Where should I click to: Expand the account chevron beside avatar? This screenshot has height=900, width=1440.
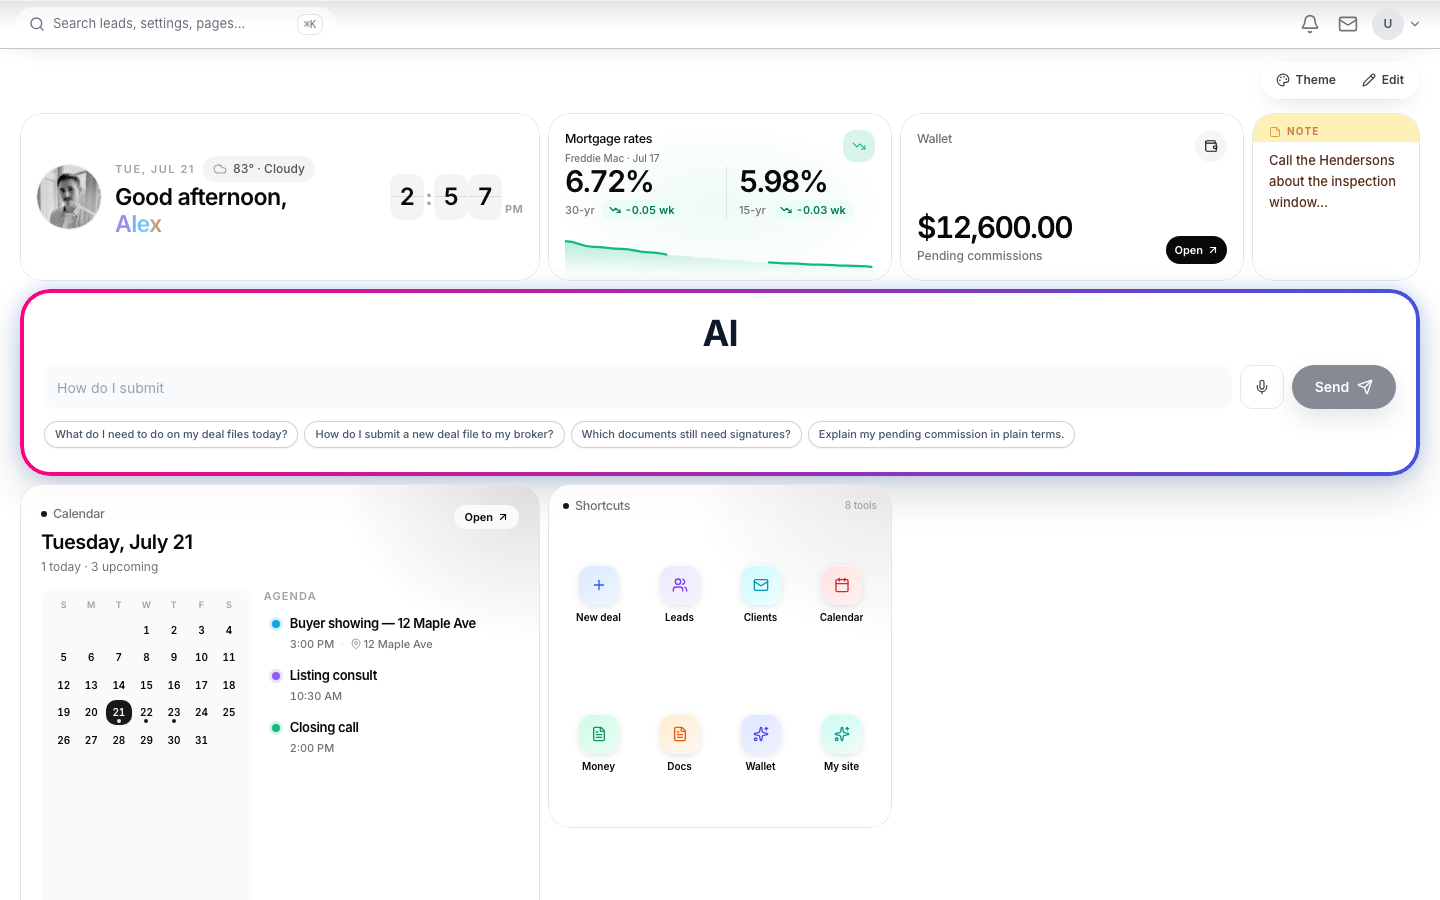tap(1415, 24)
